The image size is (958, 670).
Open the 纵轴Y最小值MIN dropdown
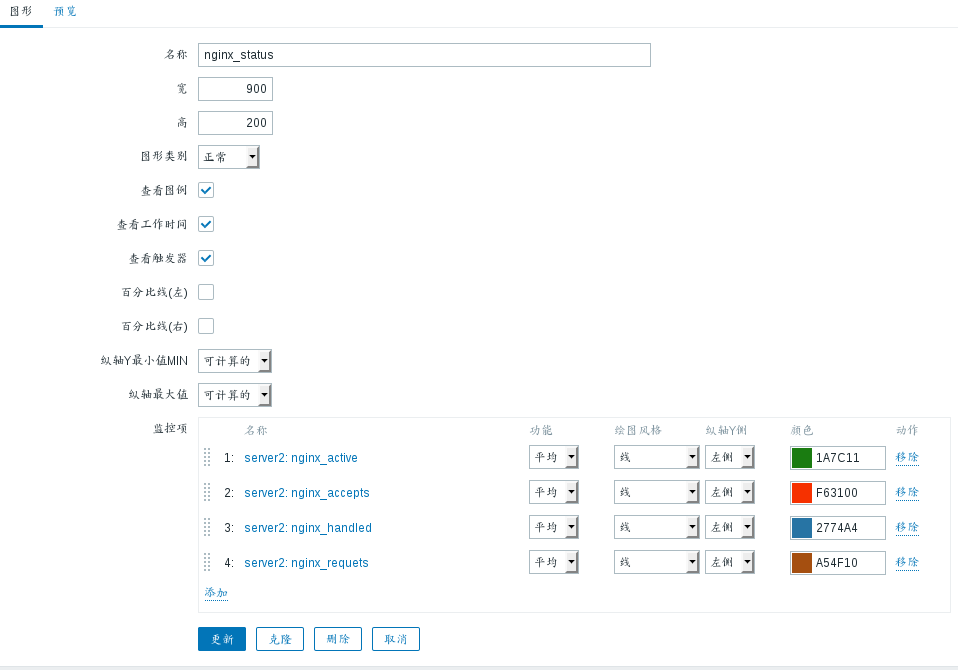[235, 361]
